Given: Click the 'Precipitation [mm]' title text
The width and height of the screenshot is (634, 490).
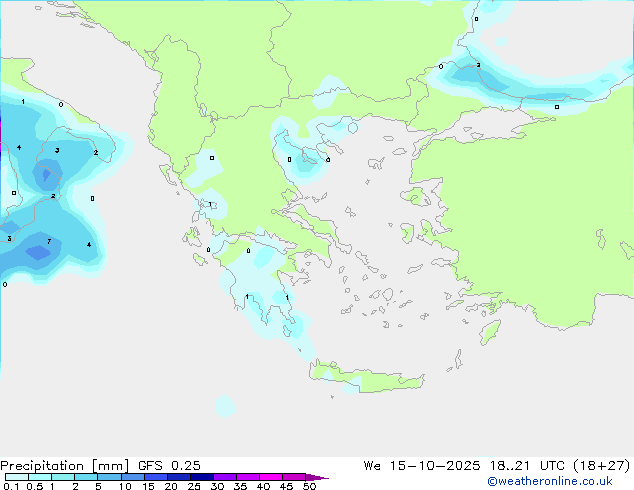Looking at the screenshot, I should [65, 466].
